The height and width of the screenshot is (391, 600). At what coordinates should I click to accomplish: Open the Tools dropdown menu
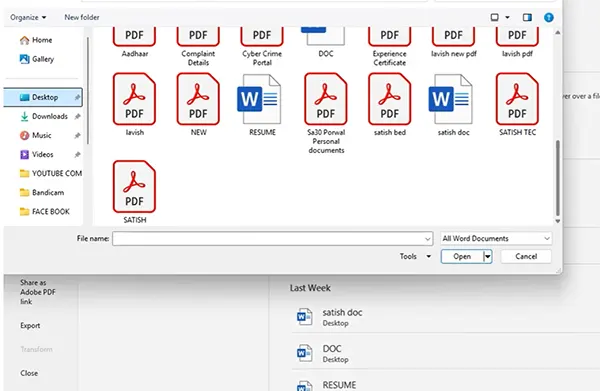[x=415, y=256]
